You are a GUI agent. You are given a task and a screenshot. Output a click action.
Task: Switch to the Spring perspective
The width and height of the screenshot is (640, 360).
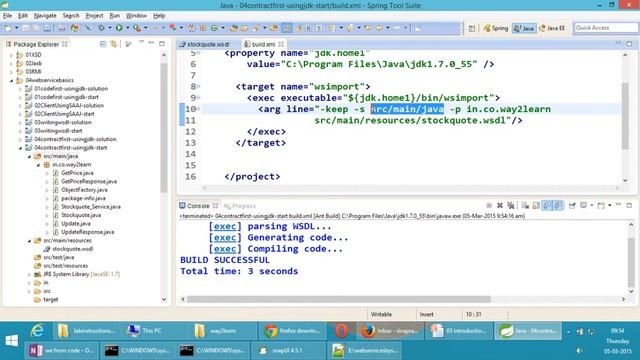click(x=496, y=28)
